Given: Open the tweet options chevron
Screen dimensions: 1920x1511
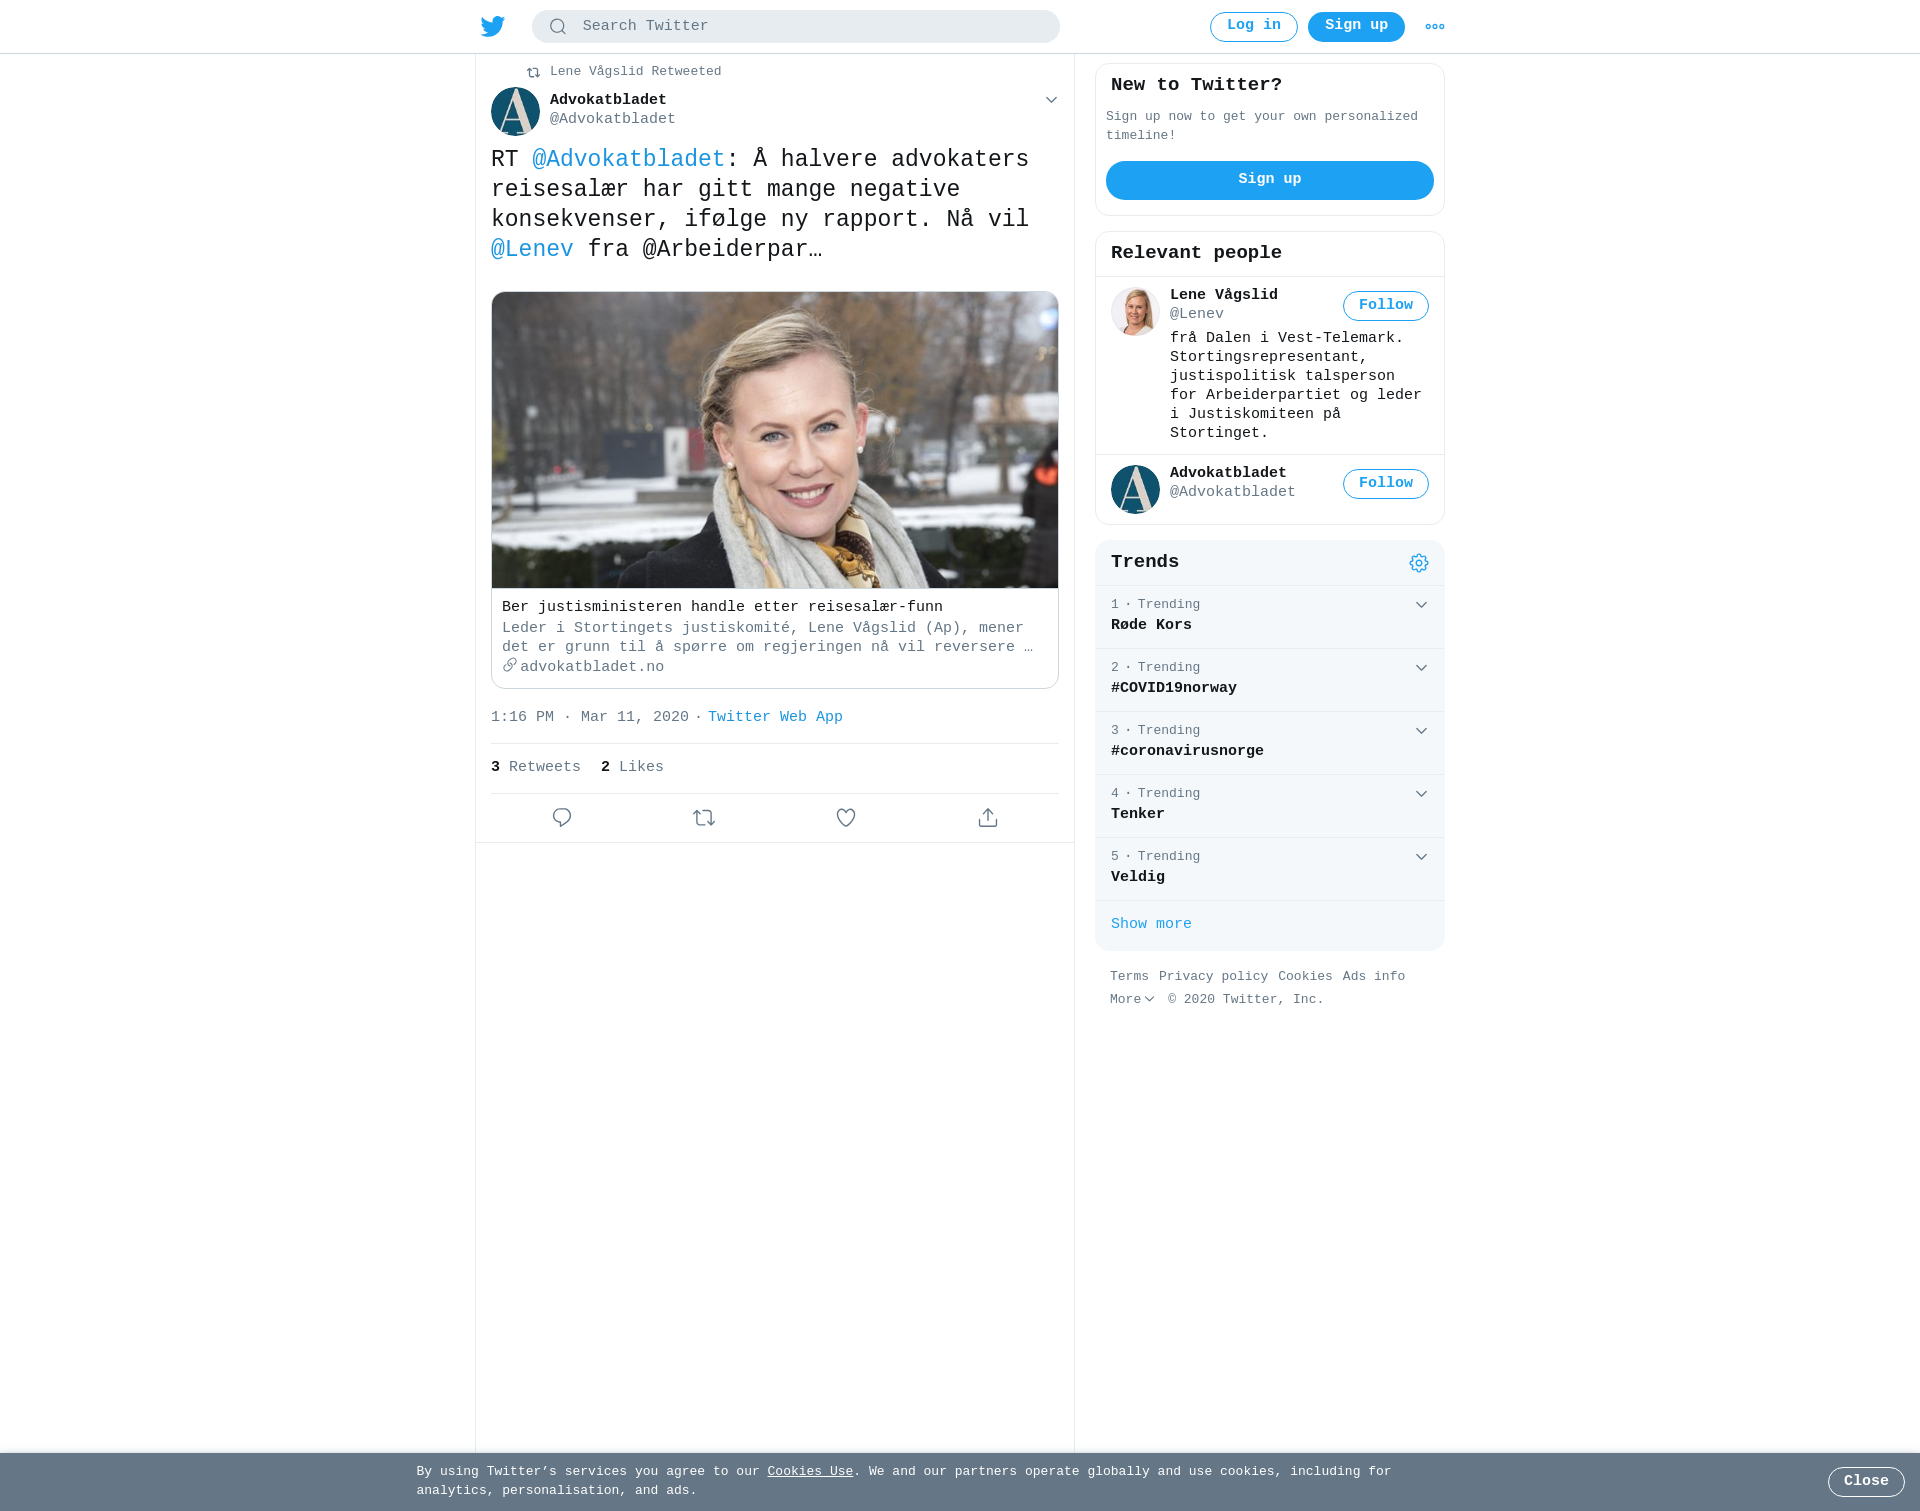Looking at the screenshot, I should coord(1051,100).
